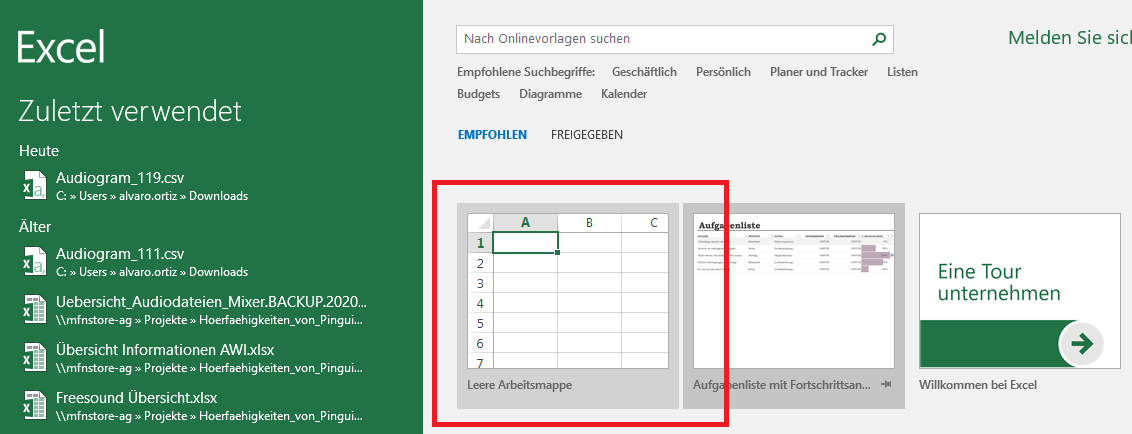Select the Planer und Tracker suggestion
The image size is (1132, 434).
[819, 72]
